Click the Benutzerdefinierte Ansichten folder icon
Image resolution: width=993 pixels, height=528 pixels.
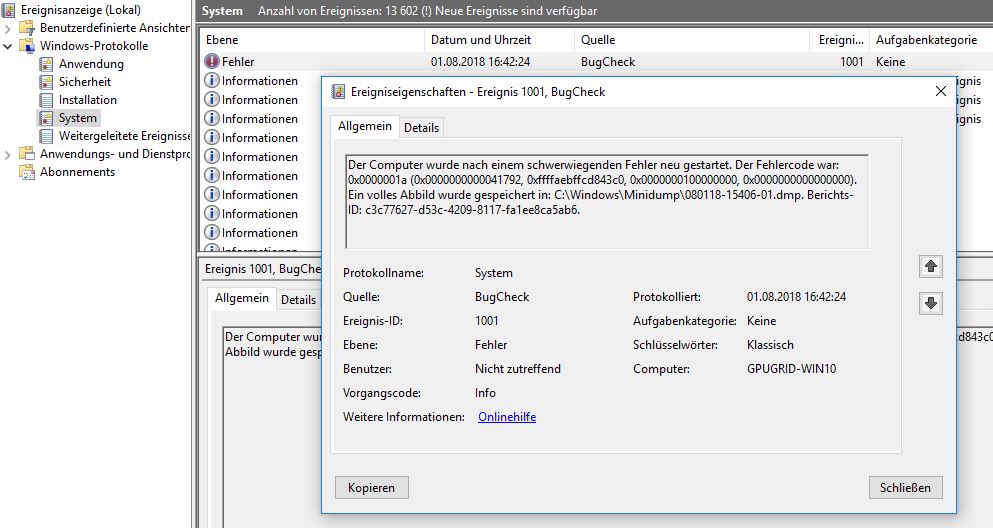click(x=27, y=28)
